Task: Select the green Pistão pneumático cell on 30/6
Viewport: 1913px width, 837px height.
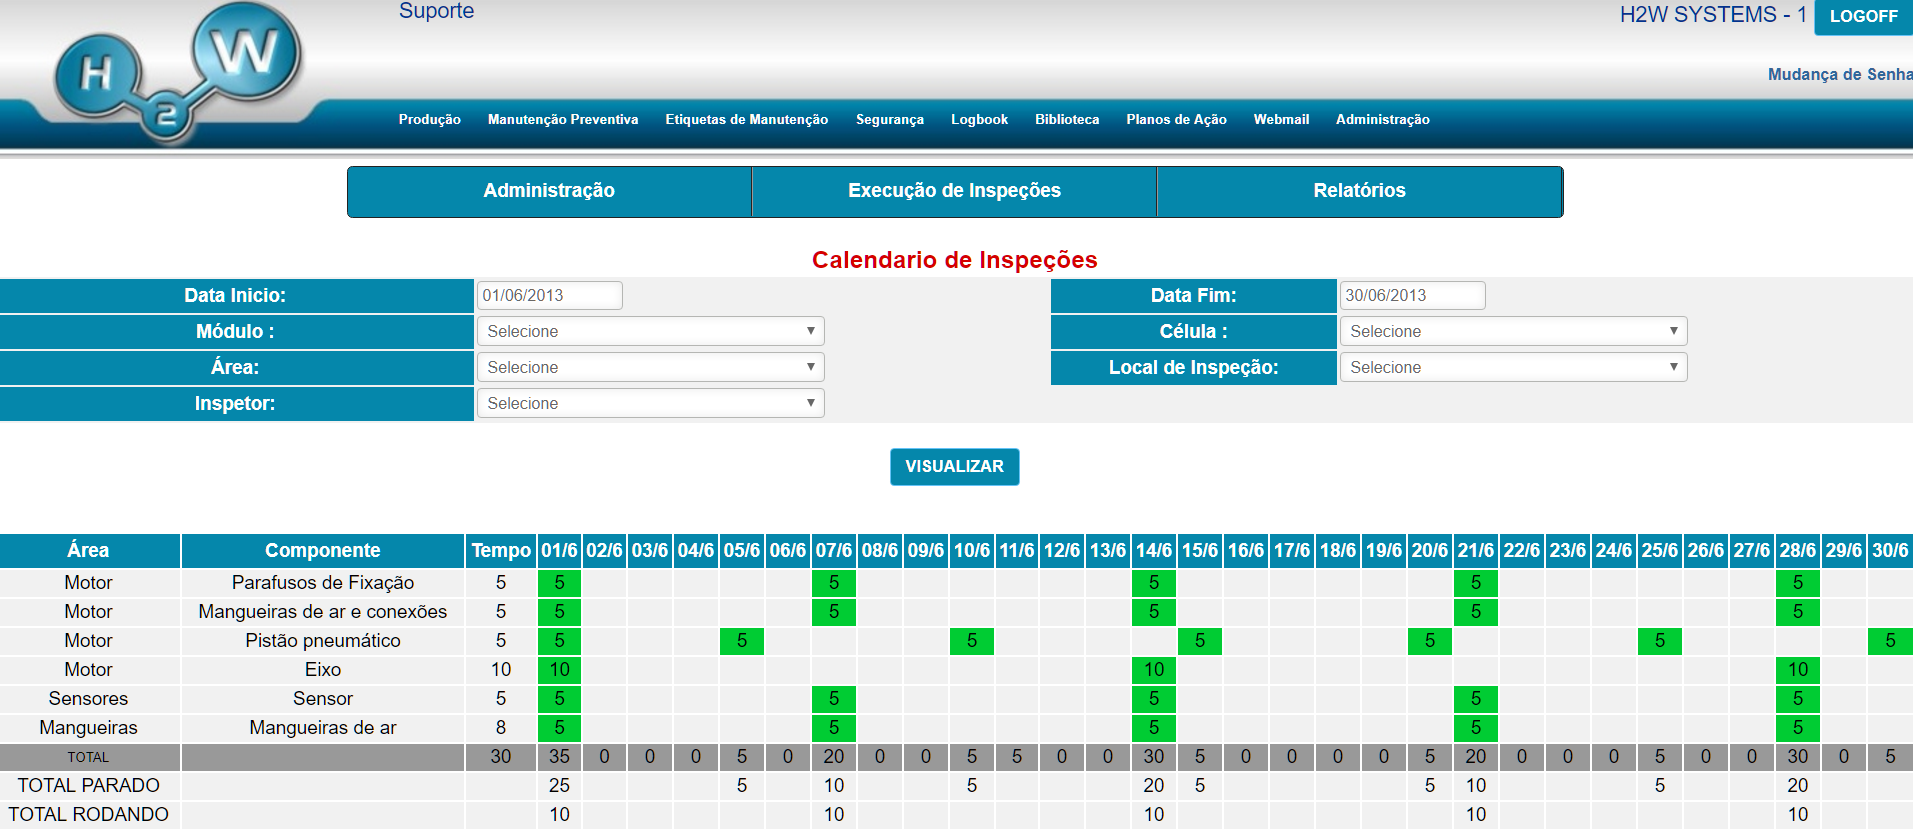Action: click(x=1889, y=640)
